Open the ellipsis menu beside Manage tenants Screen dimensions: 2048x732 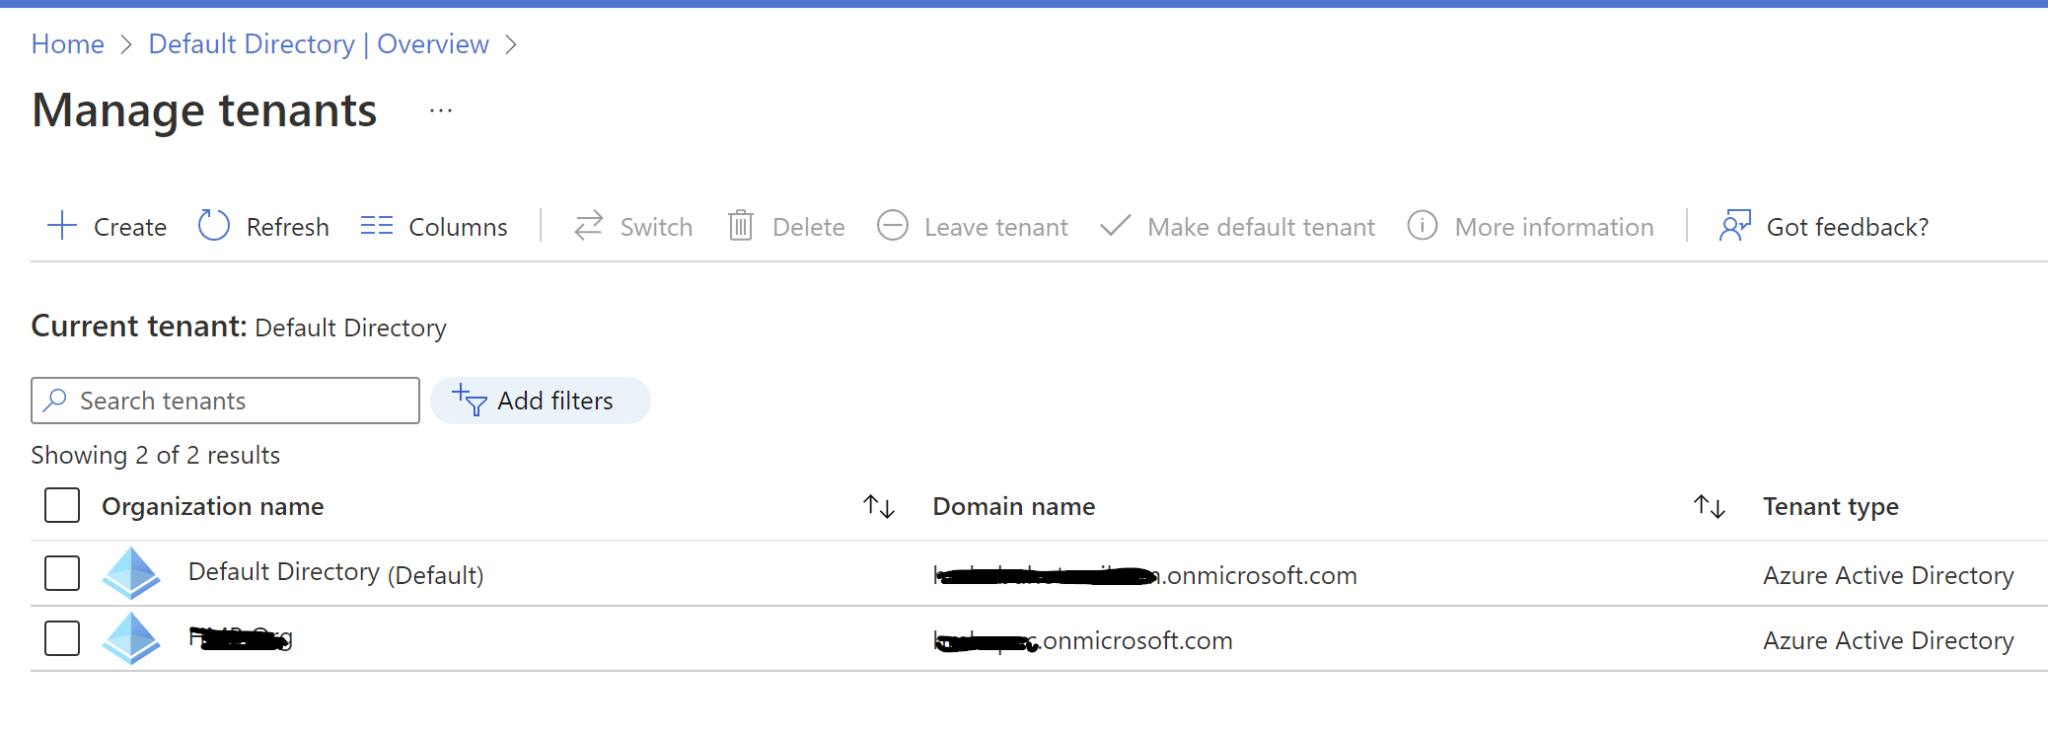coord(440,110)
